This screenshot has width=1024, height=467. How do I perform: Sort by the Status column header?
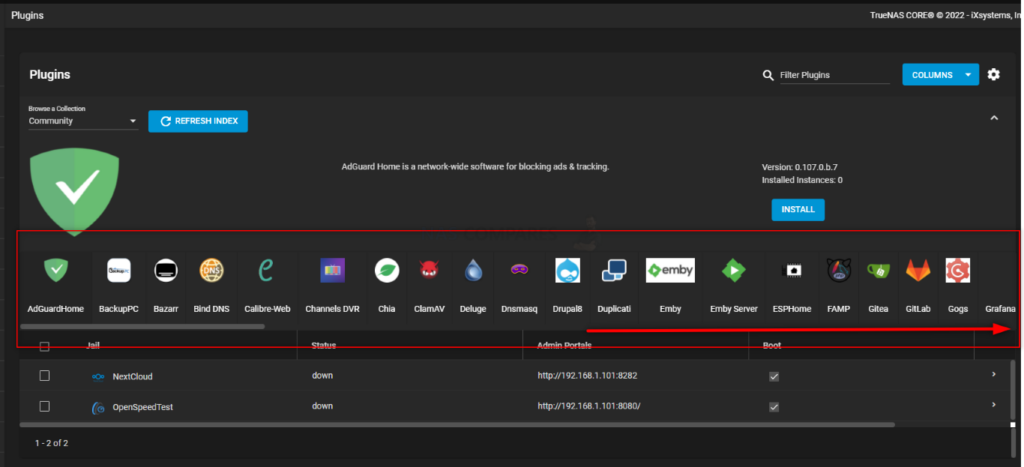click(323, 345)
